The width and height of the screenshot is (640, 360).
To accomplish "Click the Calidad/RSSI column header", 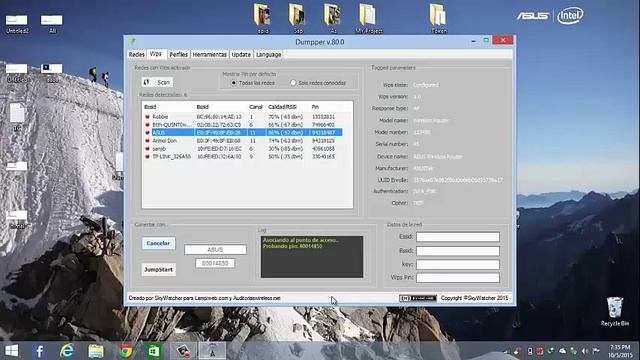I will coord(282,107).
